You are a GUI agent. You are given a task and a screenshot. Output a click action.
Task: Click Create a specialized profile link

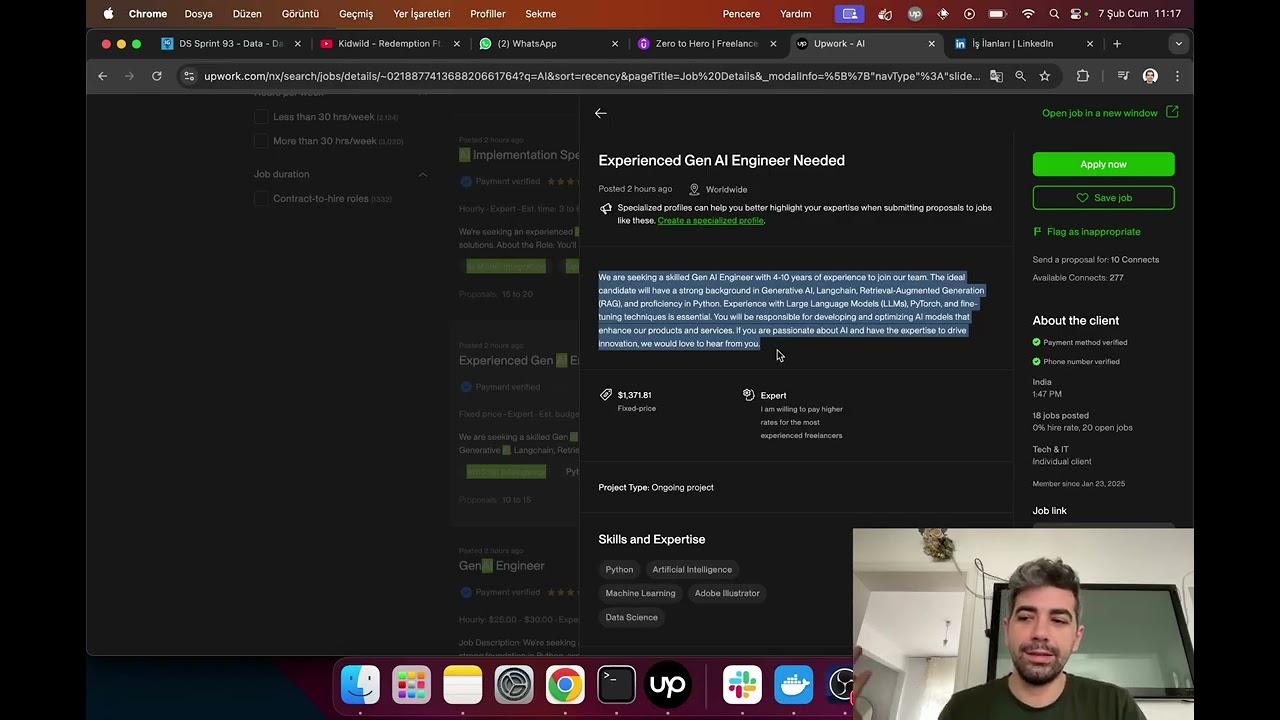click(x=711, y=221)
